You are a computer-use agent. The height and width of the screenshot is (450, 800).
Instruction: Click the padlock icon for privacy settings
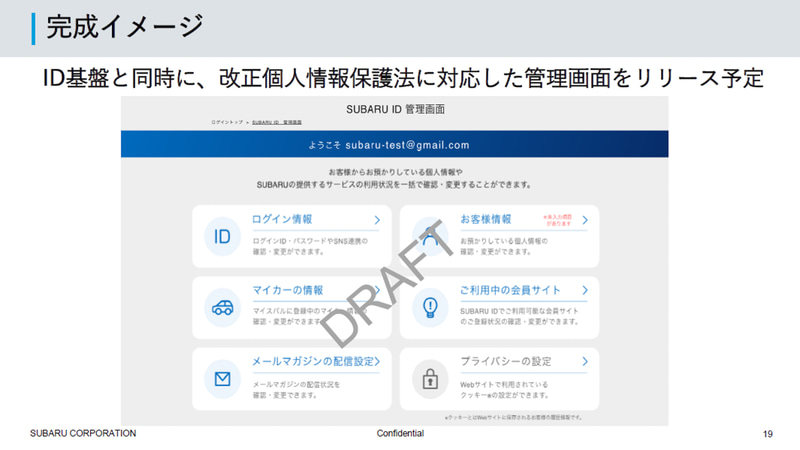click(430, 379)
